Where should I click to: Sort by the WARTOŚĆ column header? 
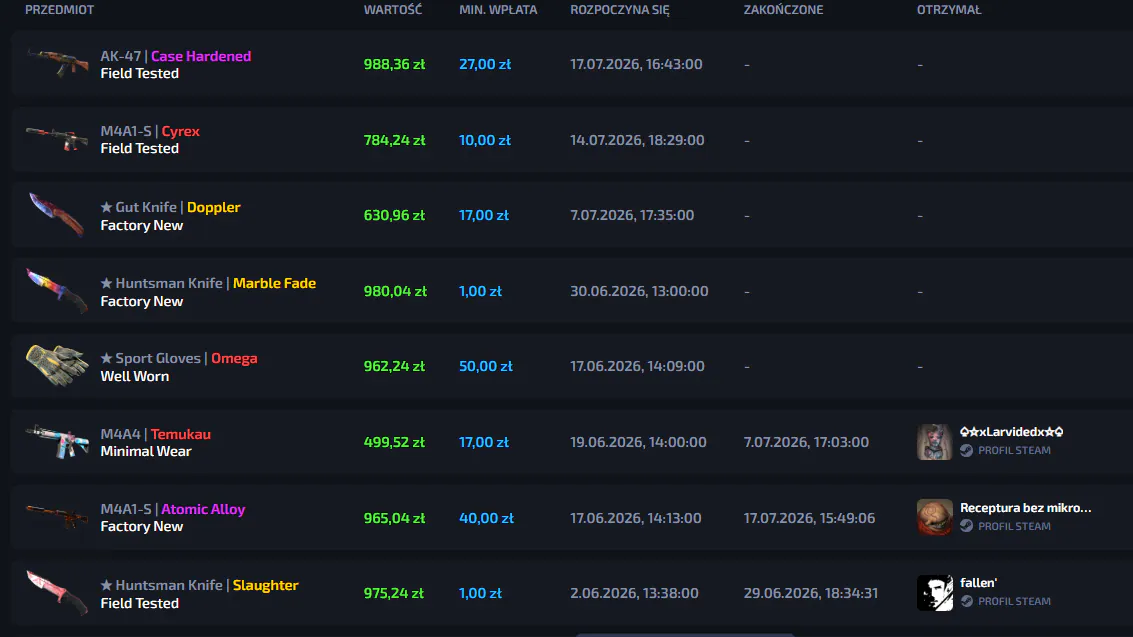tap(392, 9)
